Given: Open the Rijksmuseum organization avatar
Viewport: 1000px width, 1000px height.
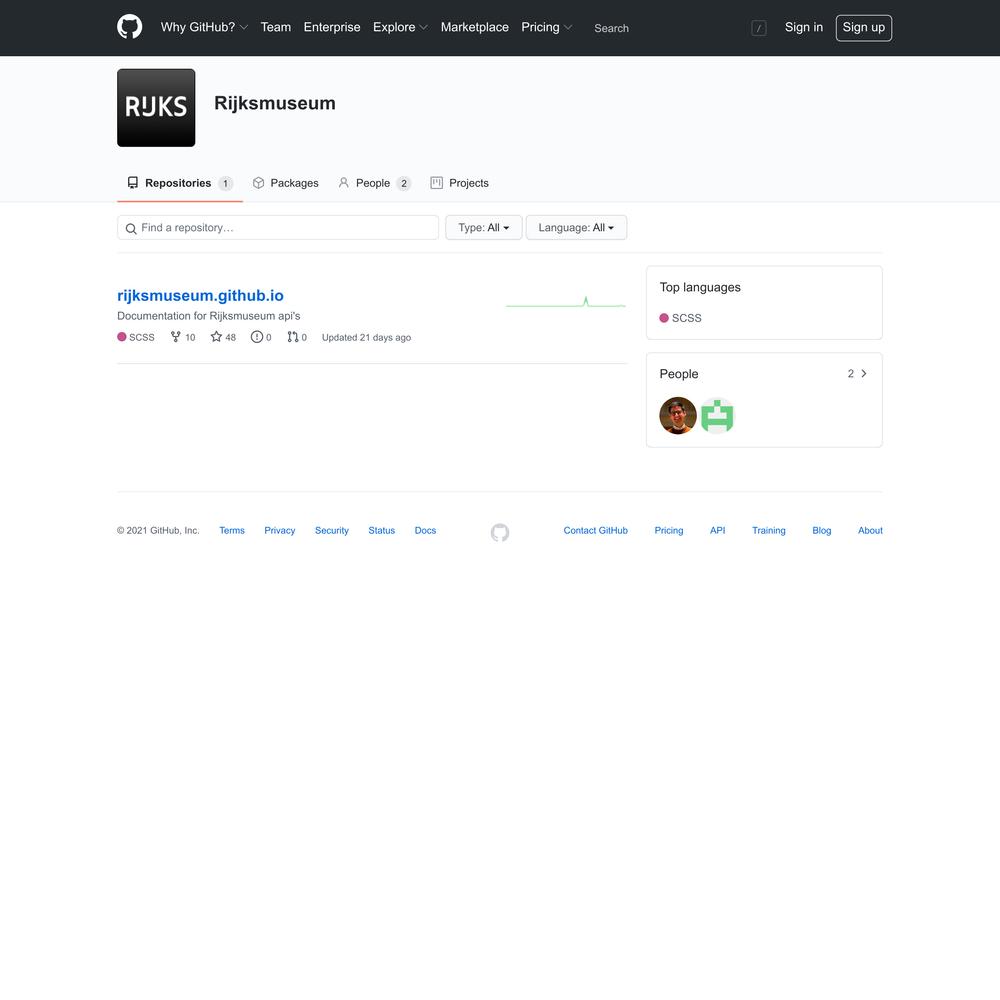Looking at the screenshot, I should (156, 108).
